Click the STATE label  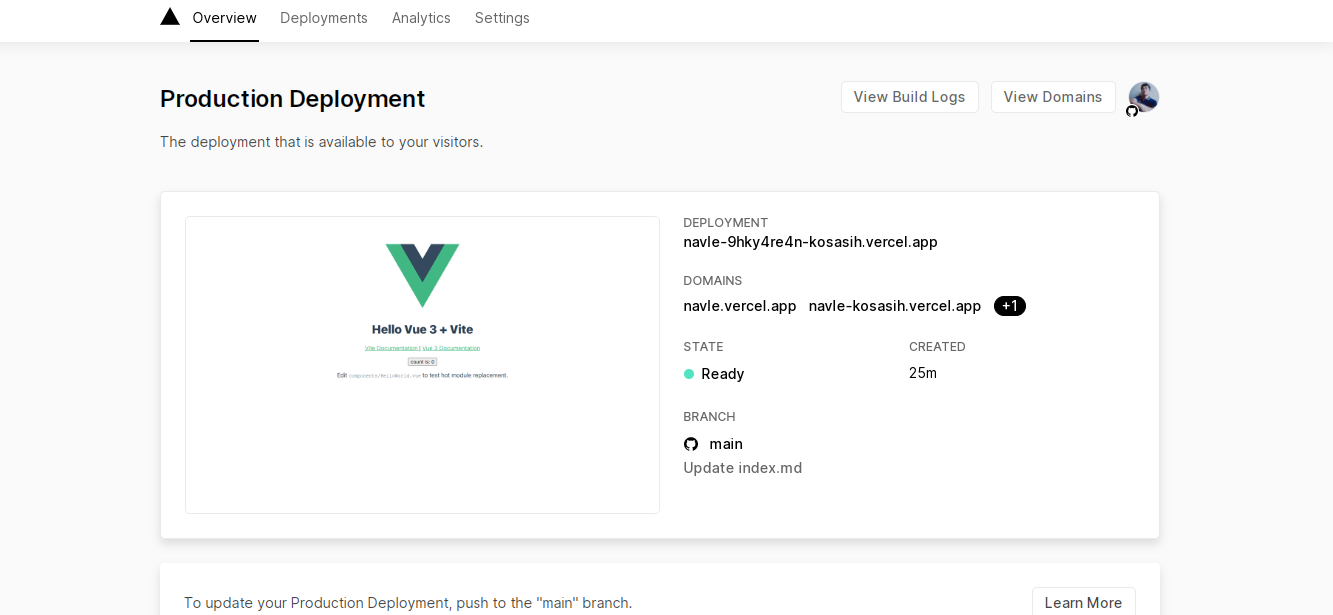[x=704, y=347]
